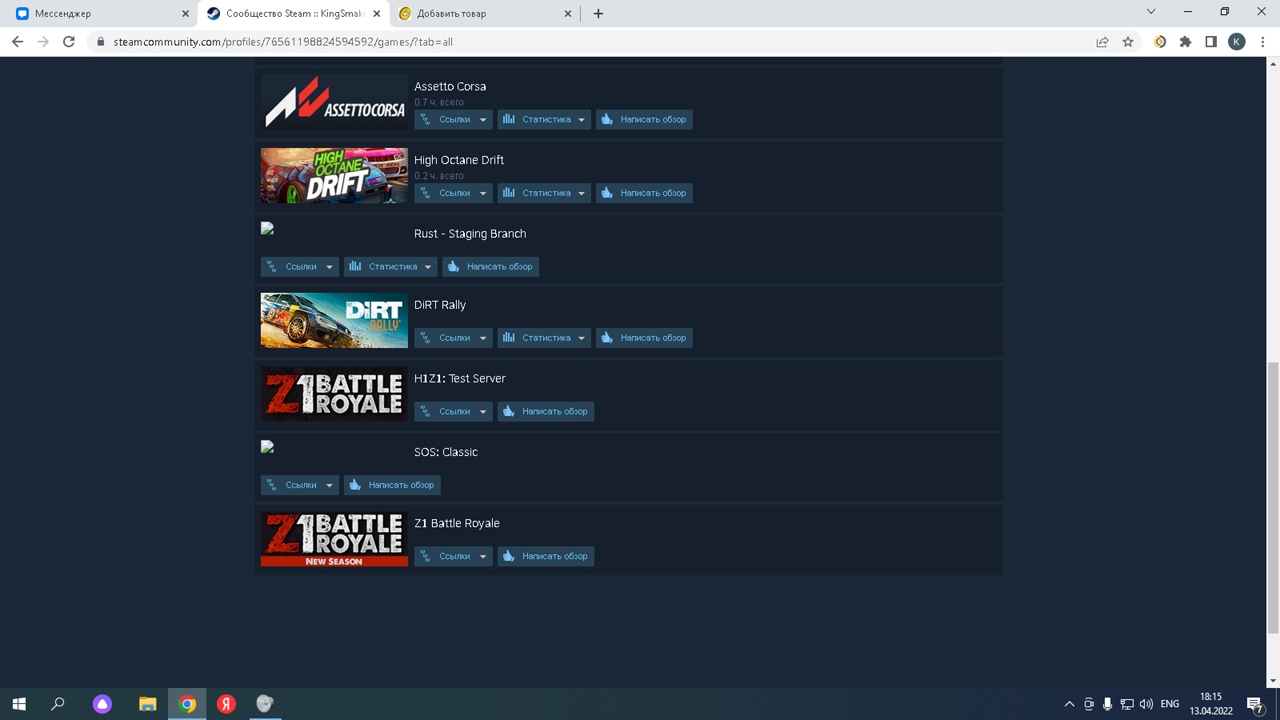Viewport: 1280px width, 720px height.
Task: Close the Добавить товар tab
Action: tap(568, 14)
